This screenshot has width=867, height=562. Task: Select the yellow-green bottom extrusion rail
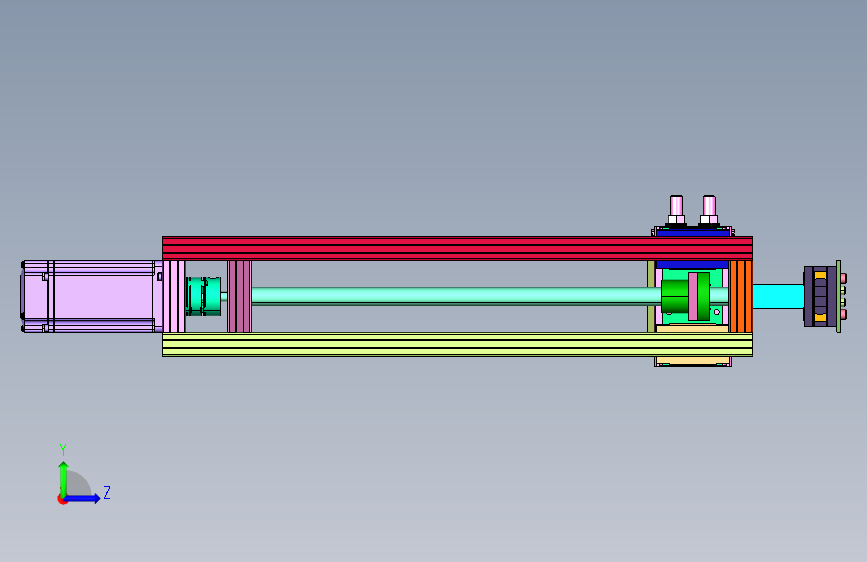click(x=457, y=345)
